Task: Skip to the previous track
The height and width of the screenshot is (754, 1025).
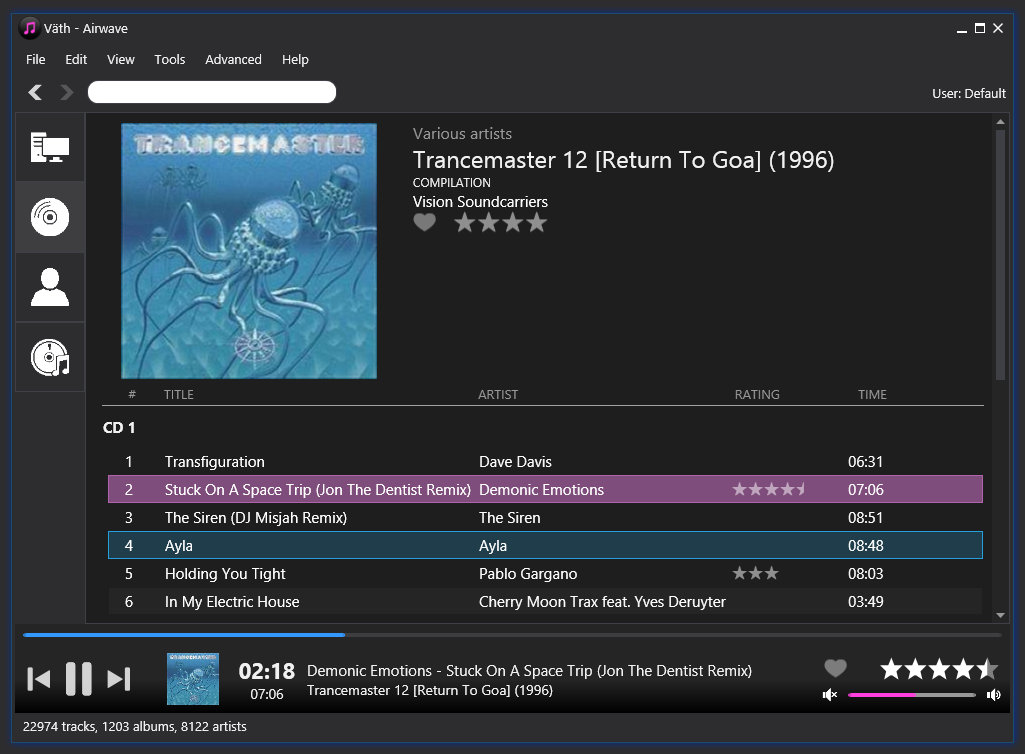Action: 38,679
